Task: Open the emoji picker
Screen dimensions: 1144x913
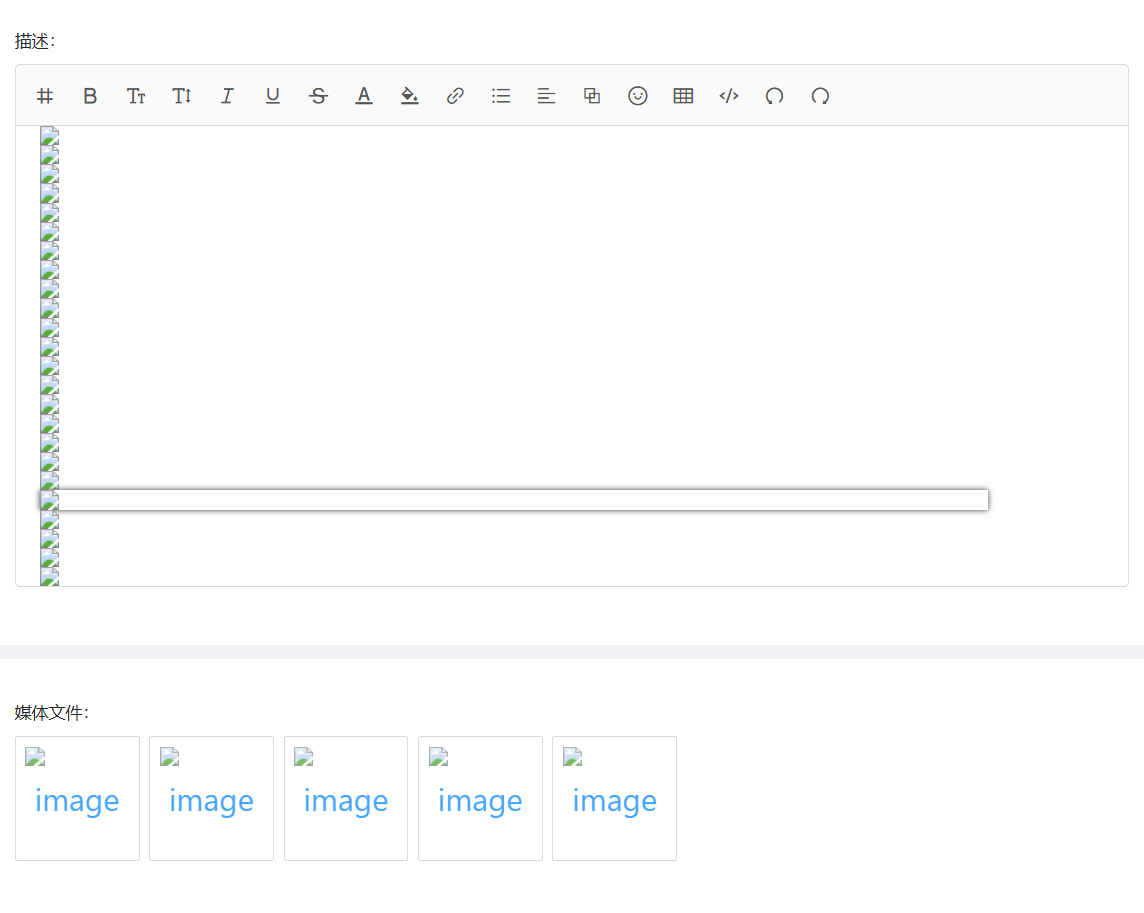Action: 638,96
